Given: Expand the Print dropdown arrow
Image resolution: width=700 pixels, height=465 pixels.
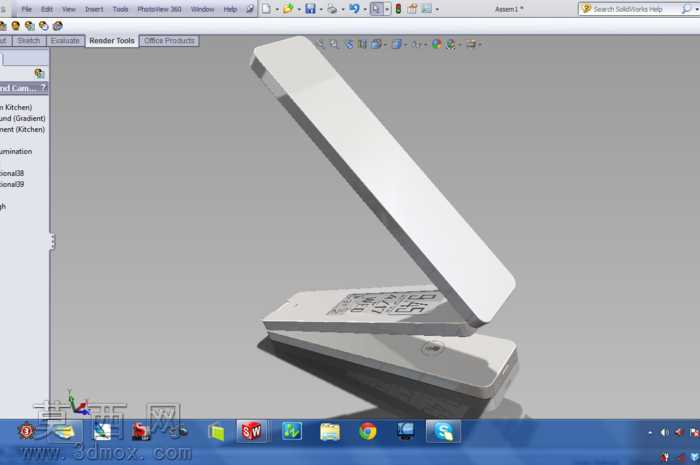Looking at the screenshot, I should 343,9.
